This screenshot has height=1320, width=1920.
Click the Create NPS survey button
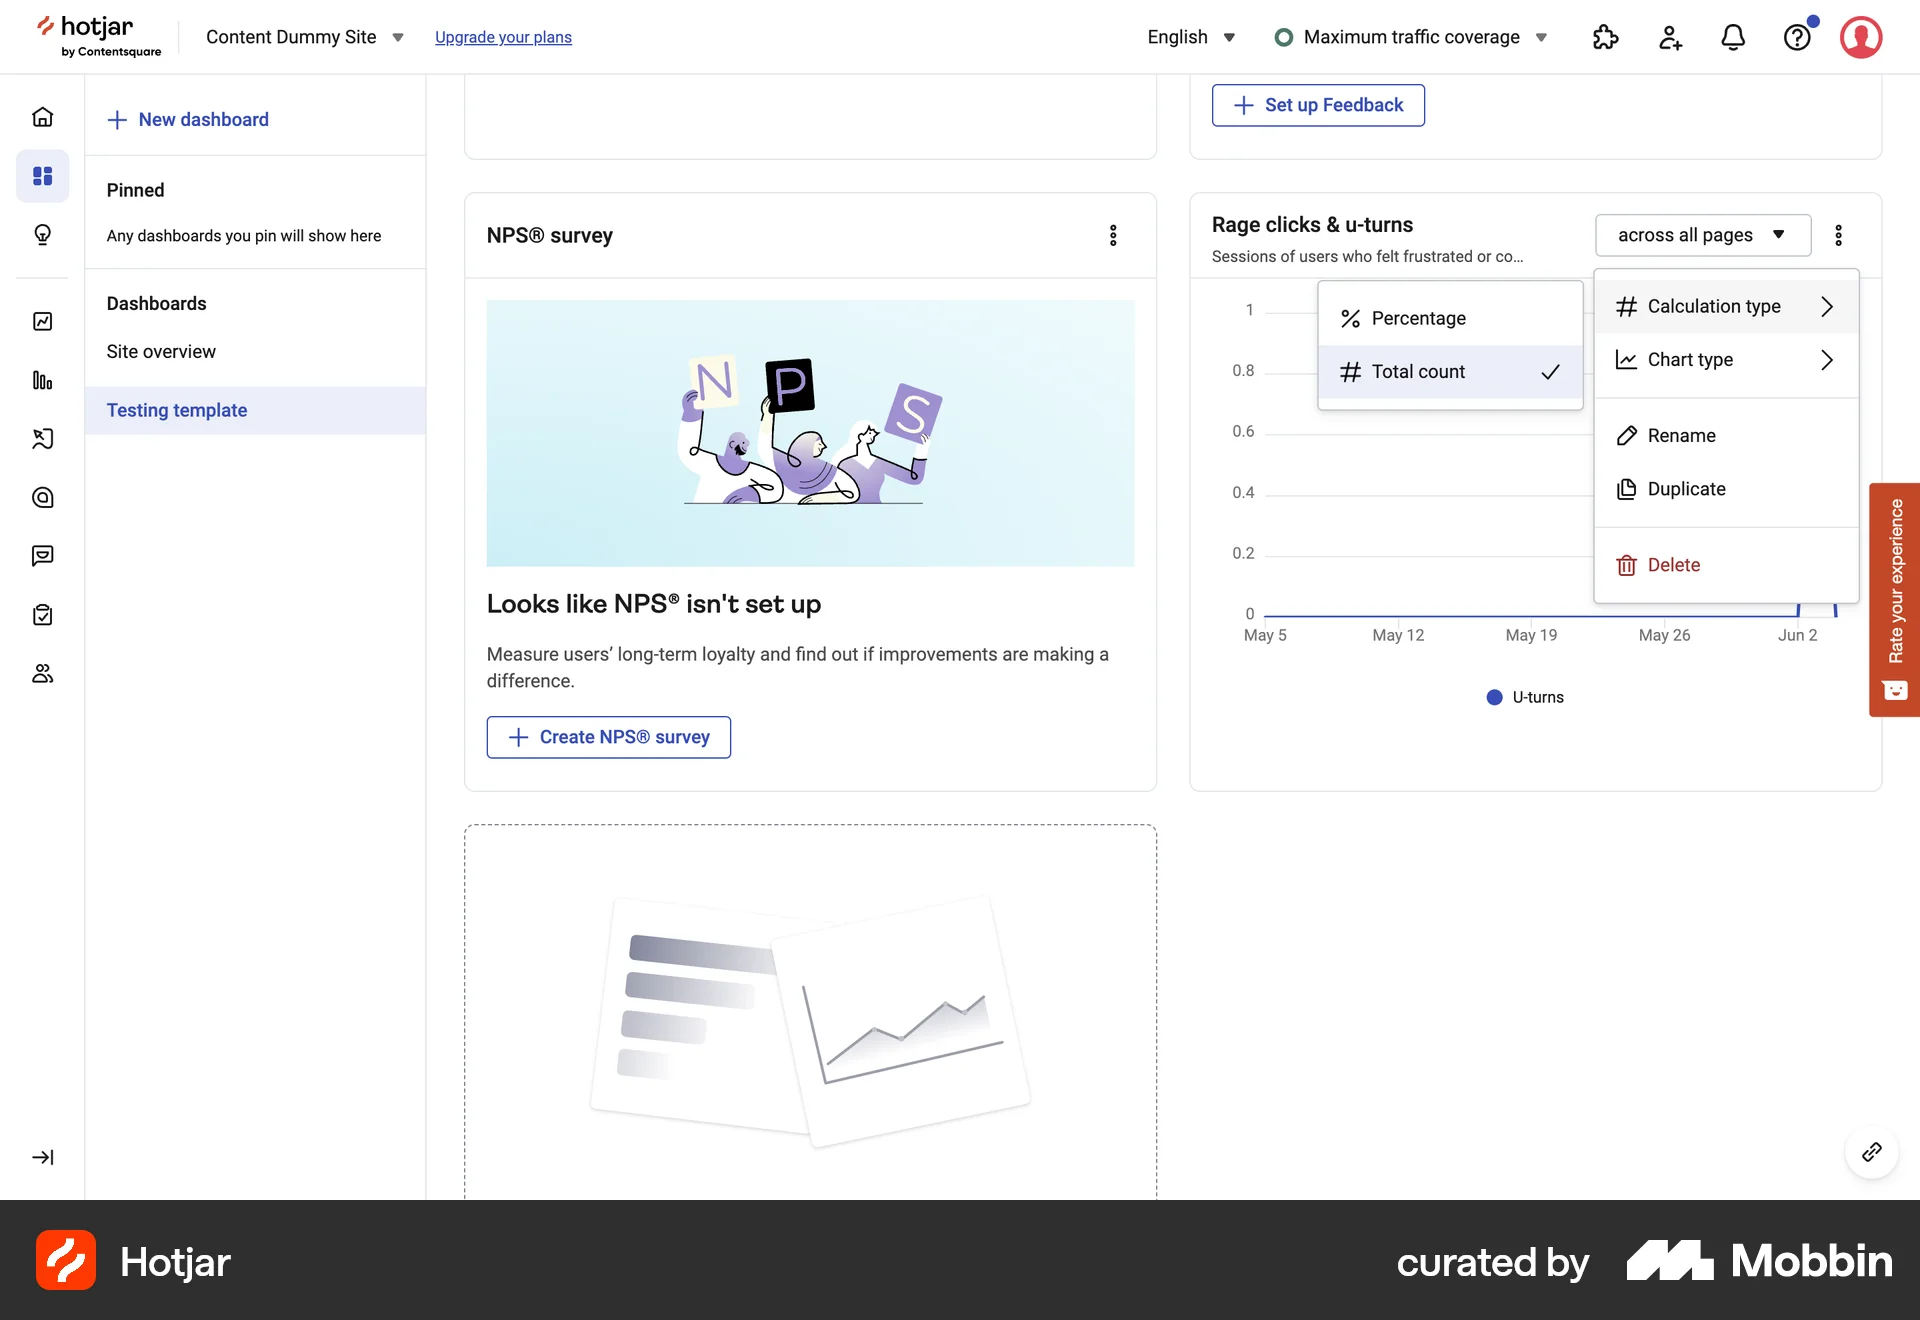608,737
